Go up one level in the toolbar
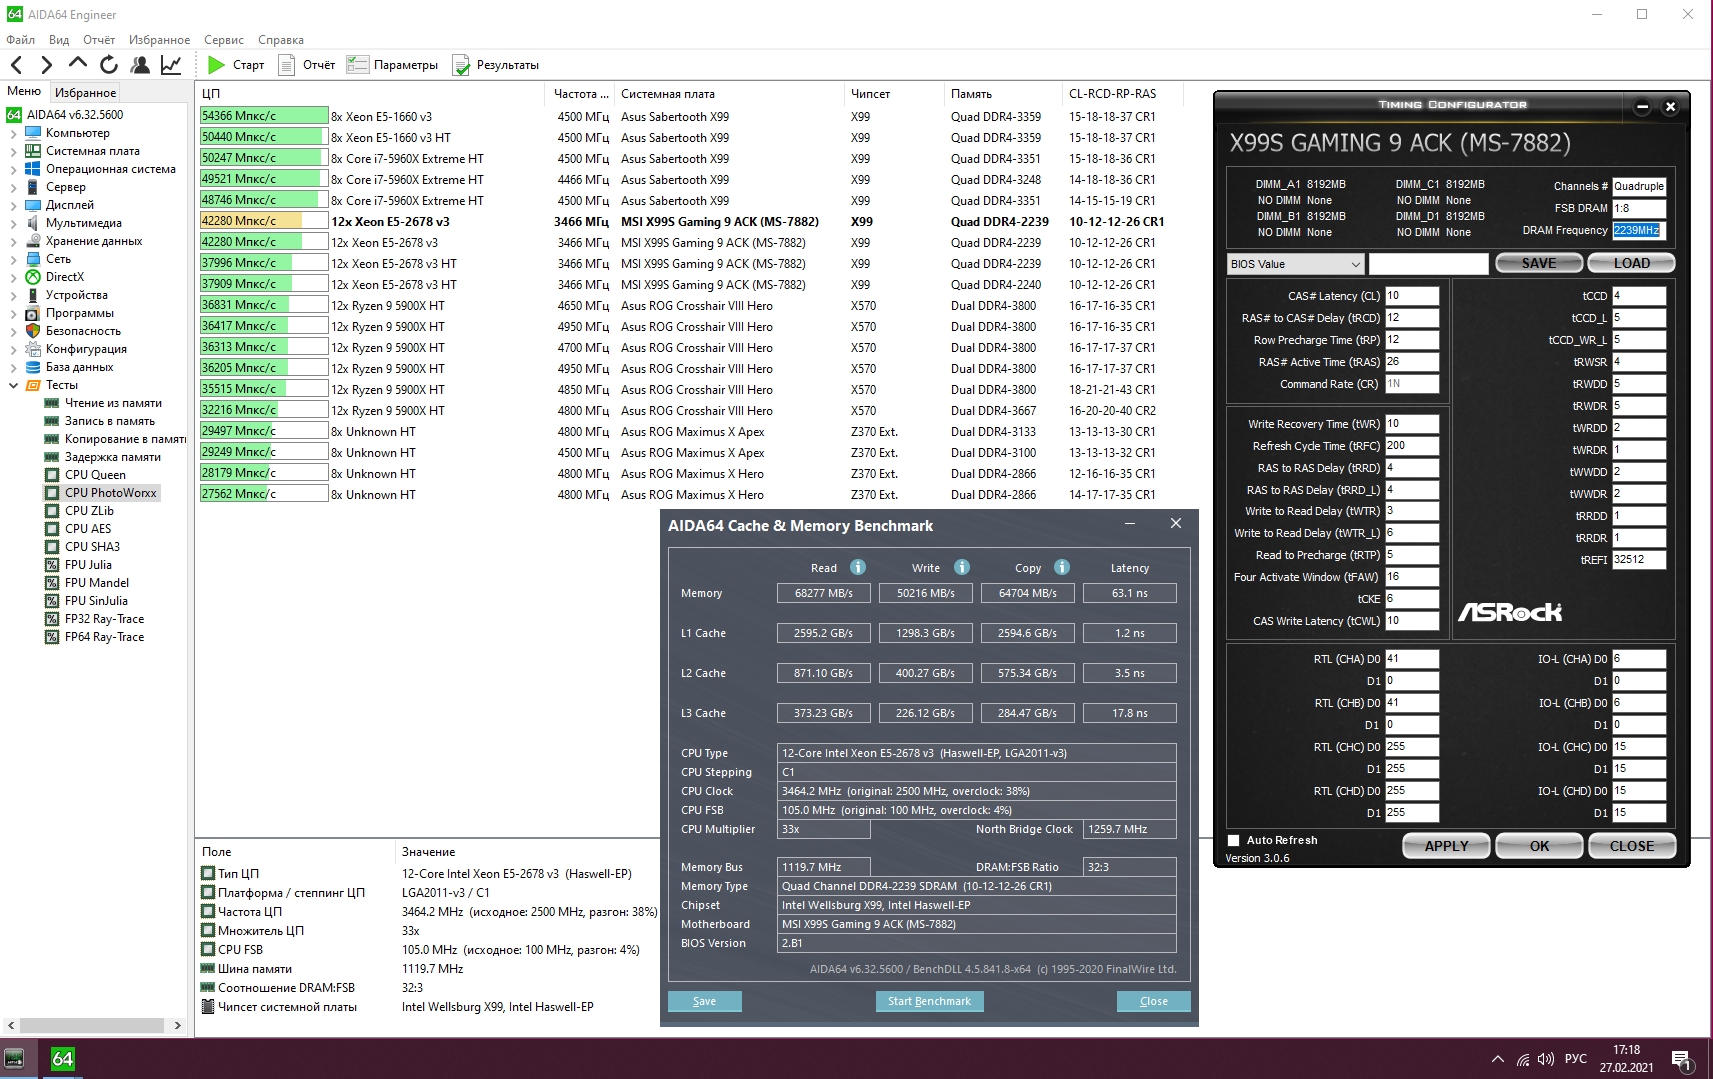1713x1079 pixels. pyautogui.click(x=77, y=64)
